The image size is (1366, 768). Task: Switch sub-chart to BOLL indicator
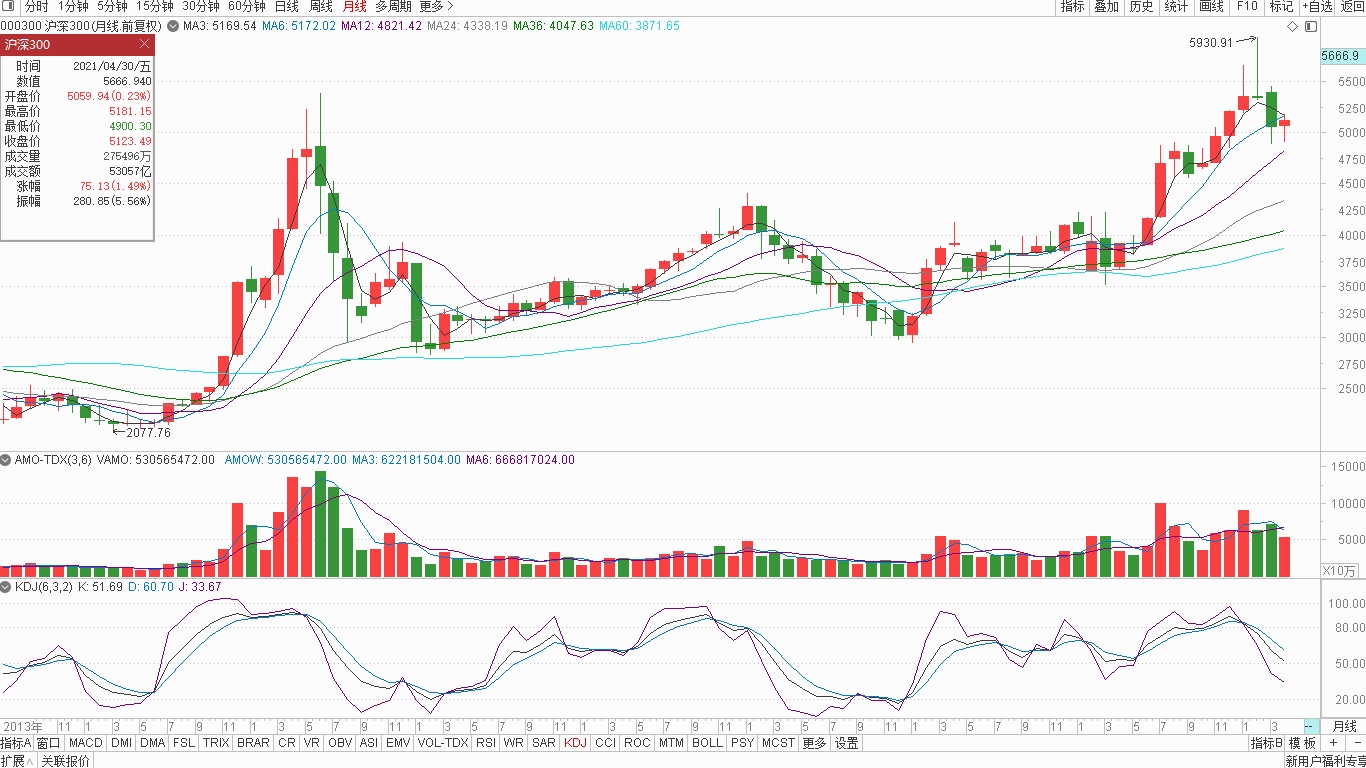707,743
